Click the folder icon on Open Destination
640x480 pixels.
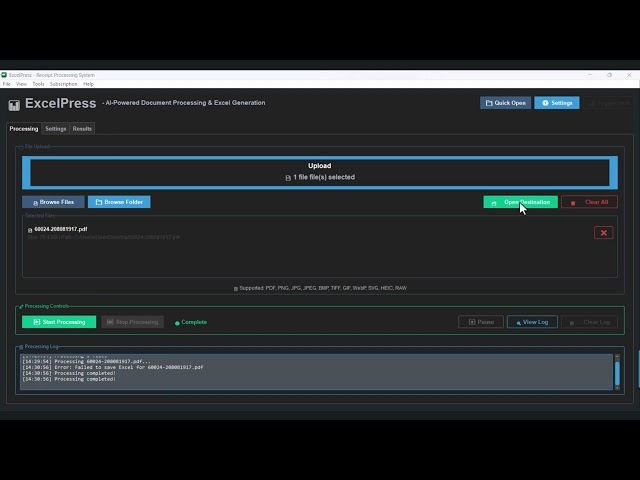(494, 203)
